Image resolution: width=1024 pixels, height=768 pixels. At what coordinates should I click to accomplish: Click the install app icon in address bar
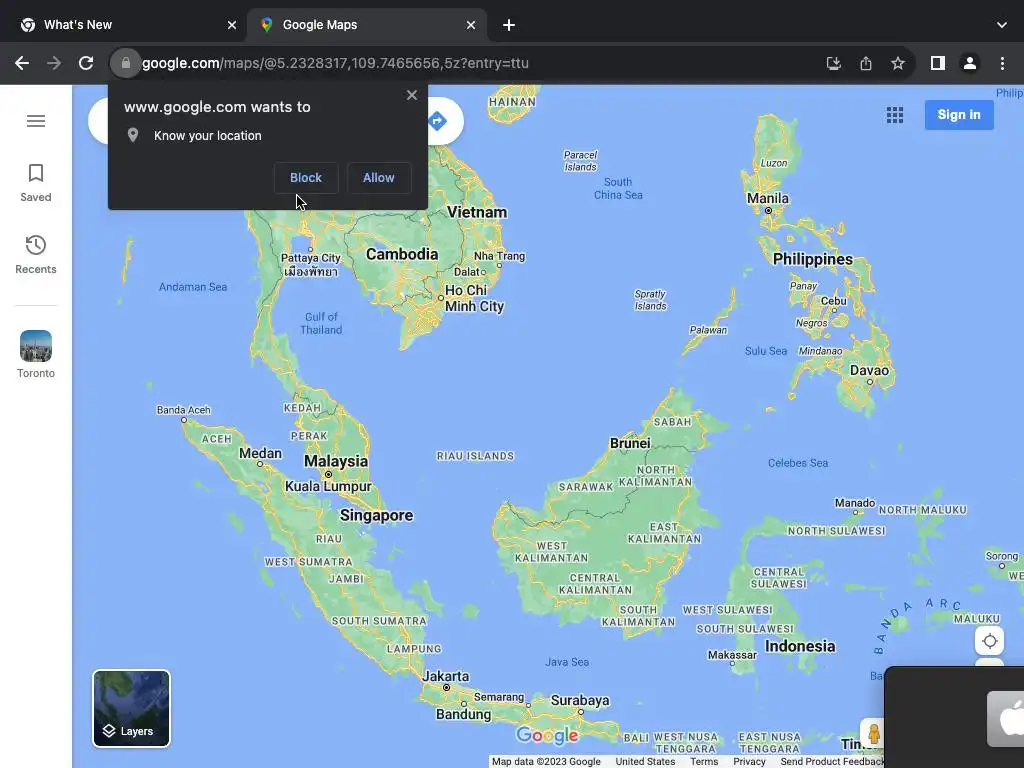click(x=833, y=63)
